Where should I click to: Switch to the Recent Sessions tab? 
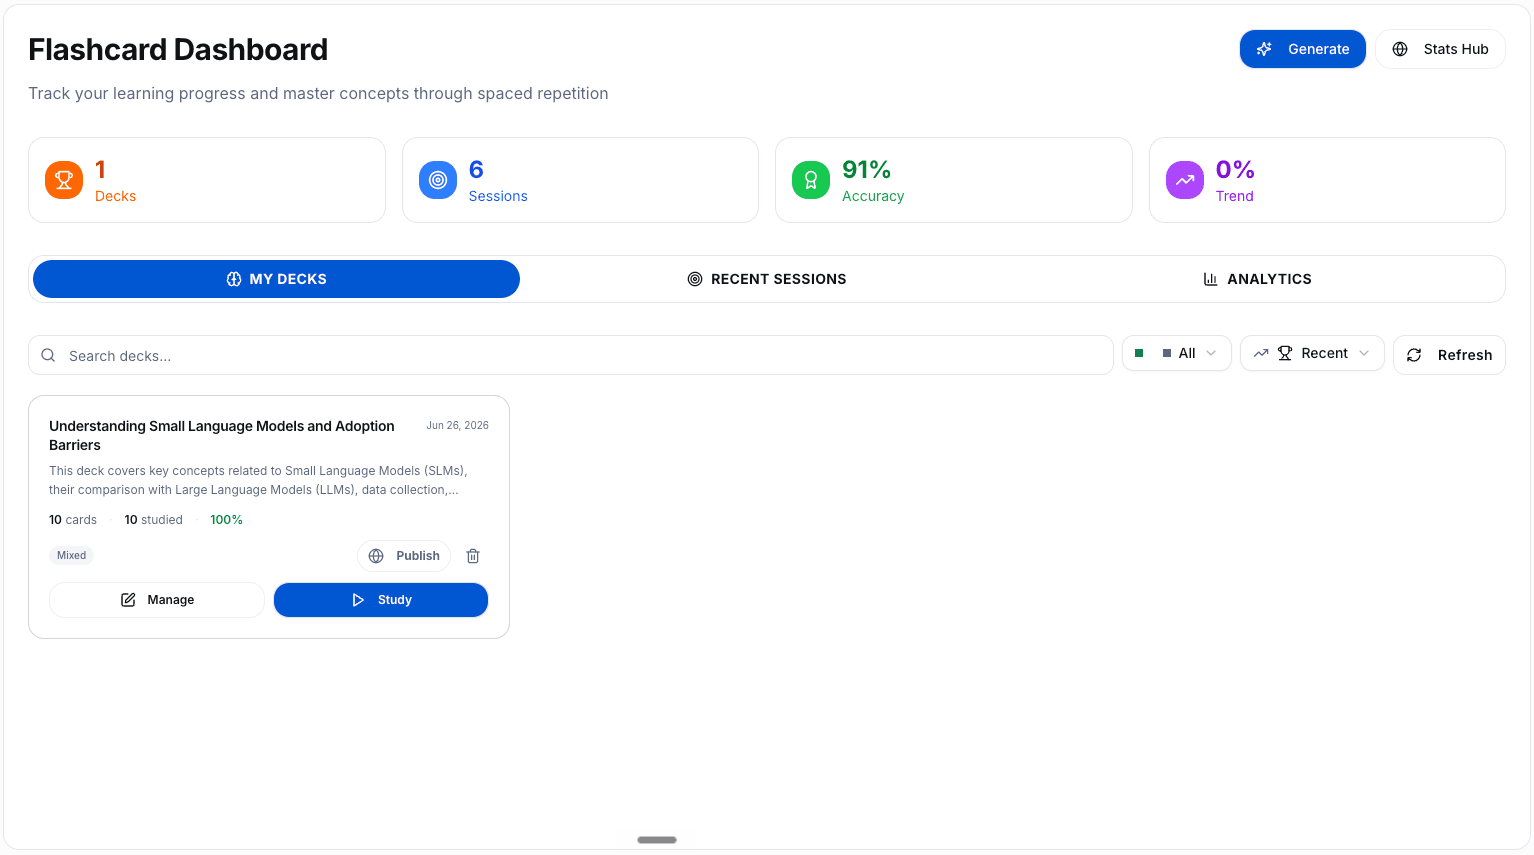click(x=767, y=279)
